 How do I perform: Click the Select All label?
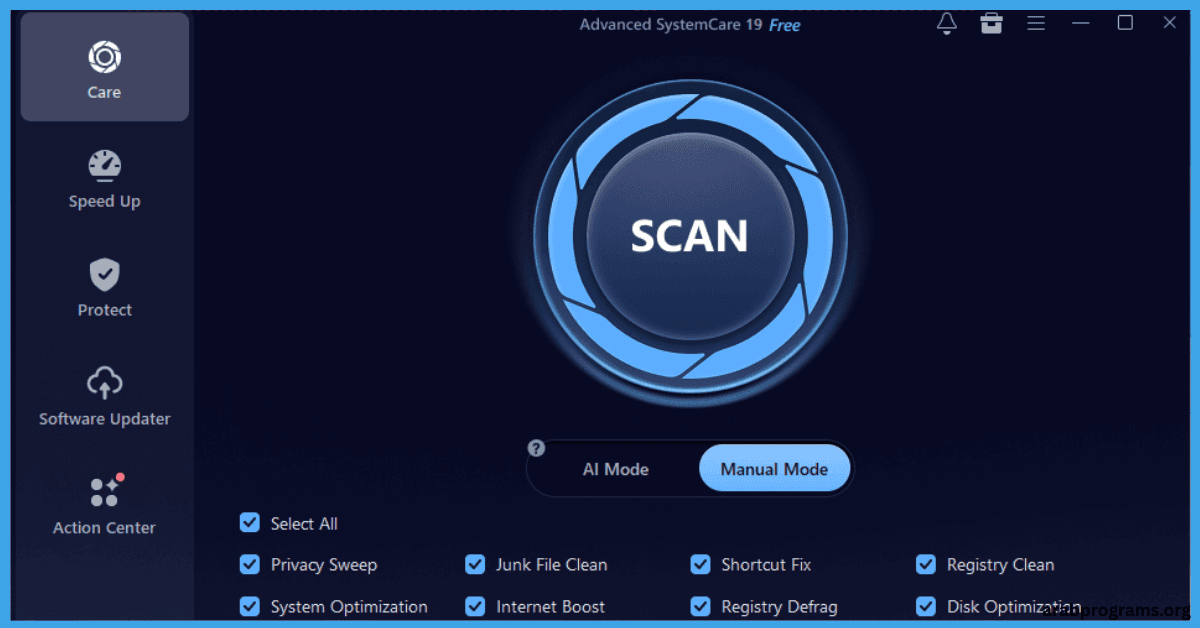click(x=304, y=524)
